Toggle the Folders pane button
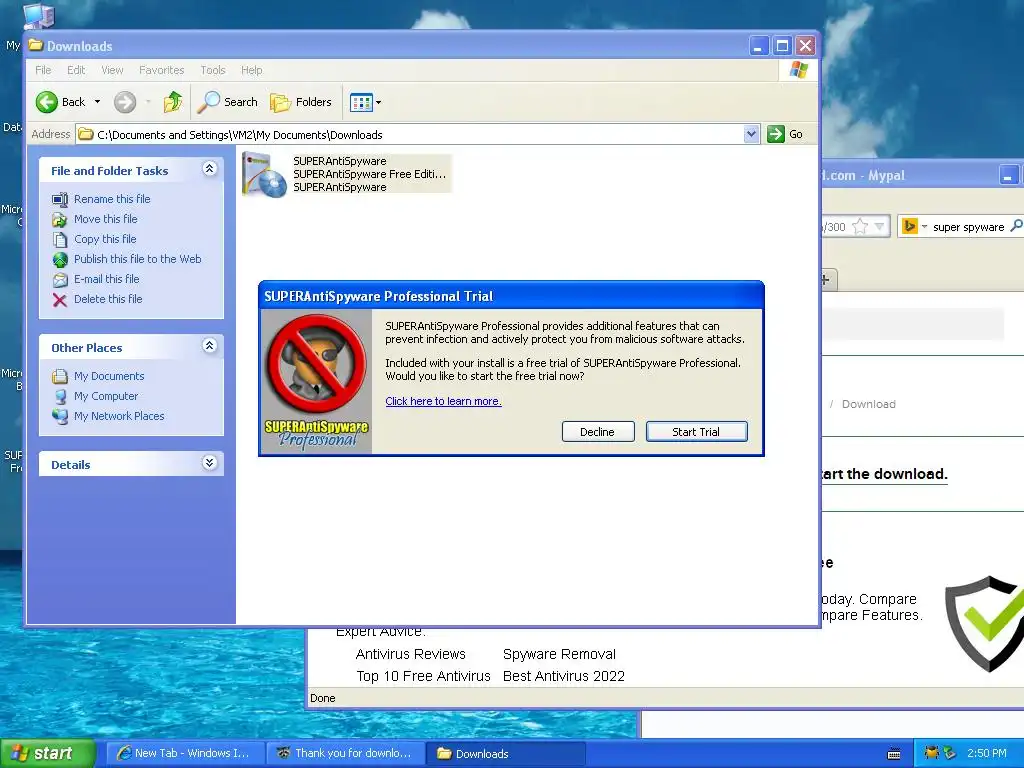This screenshot has height=768, width=1024. click(301, 102)
